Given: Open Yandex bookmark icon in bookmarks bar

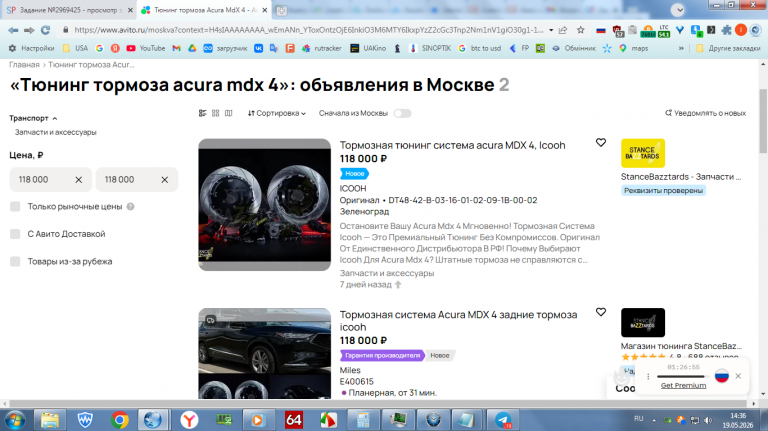Looking at the screenshot, I should point(115,48).
